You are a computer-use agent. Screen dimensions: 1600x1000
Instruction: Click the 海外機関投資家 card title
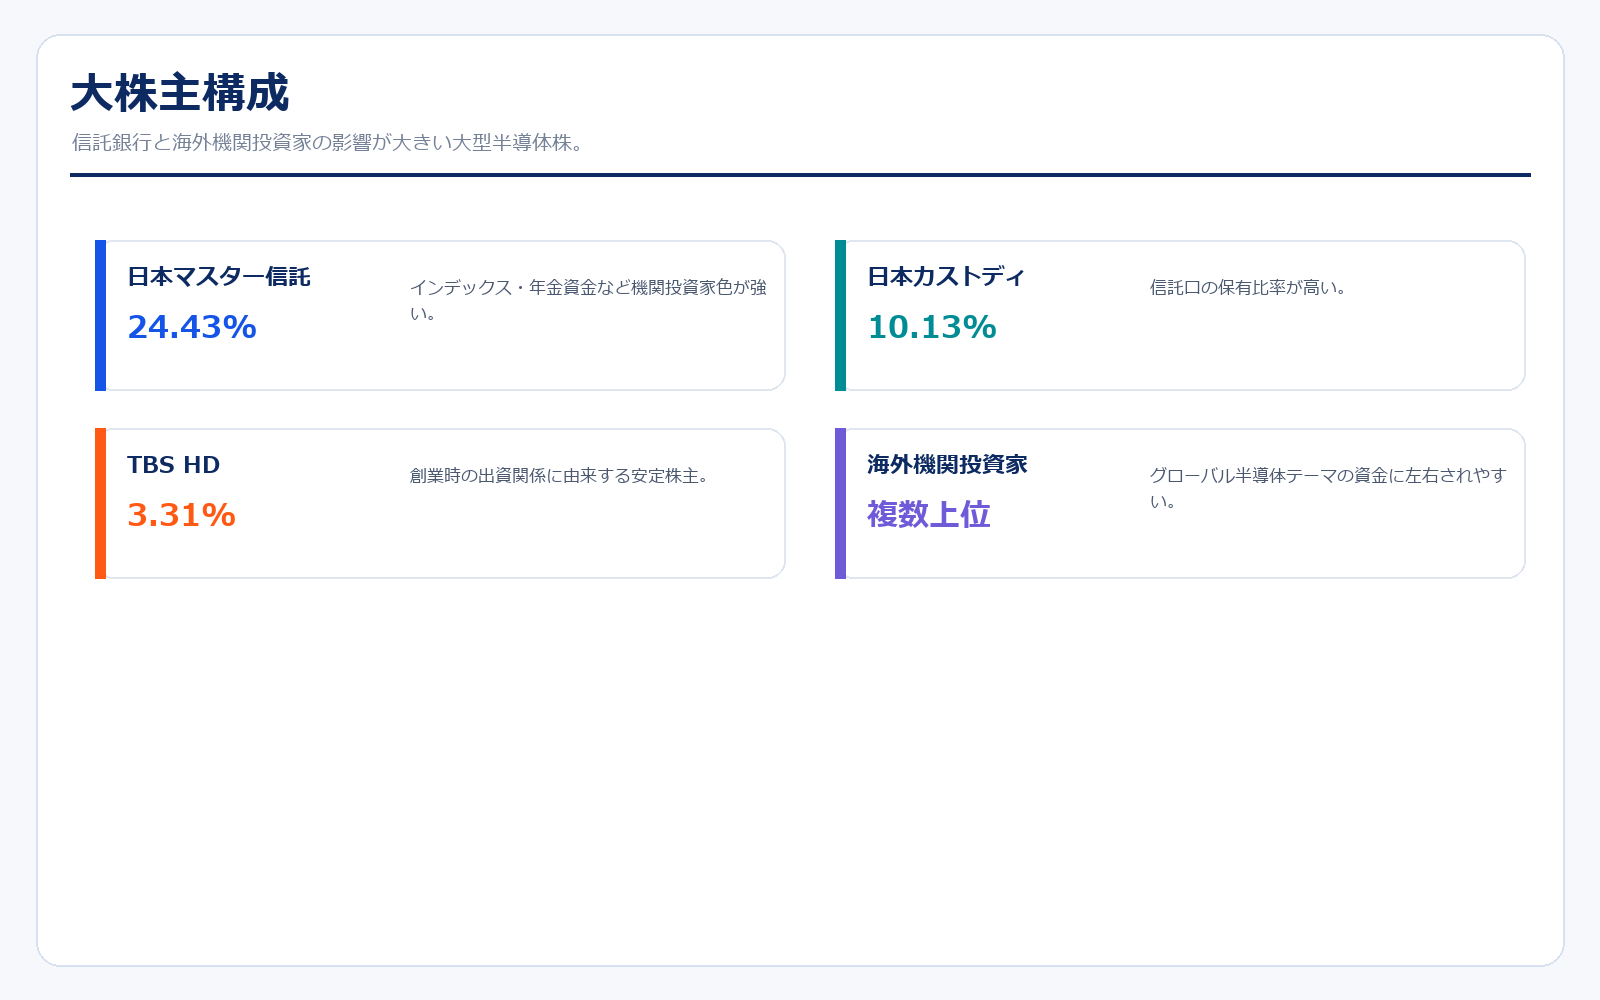click(x=947, y=465)
